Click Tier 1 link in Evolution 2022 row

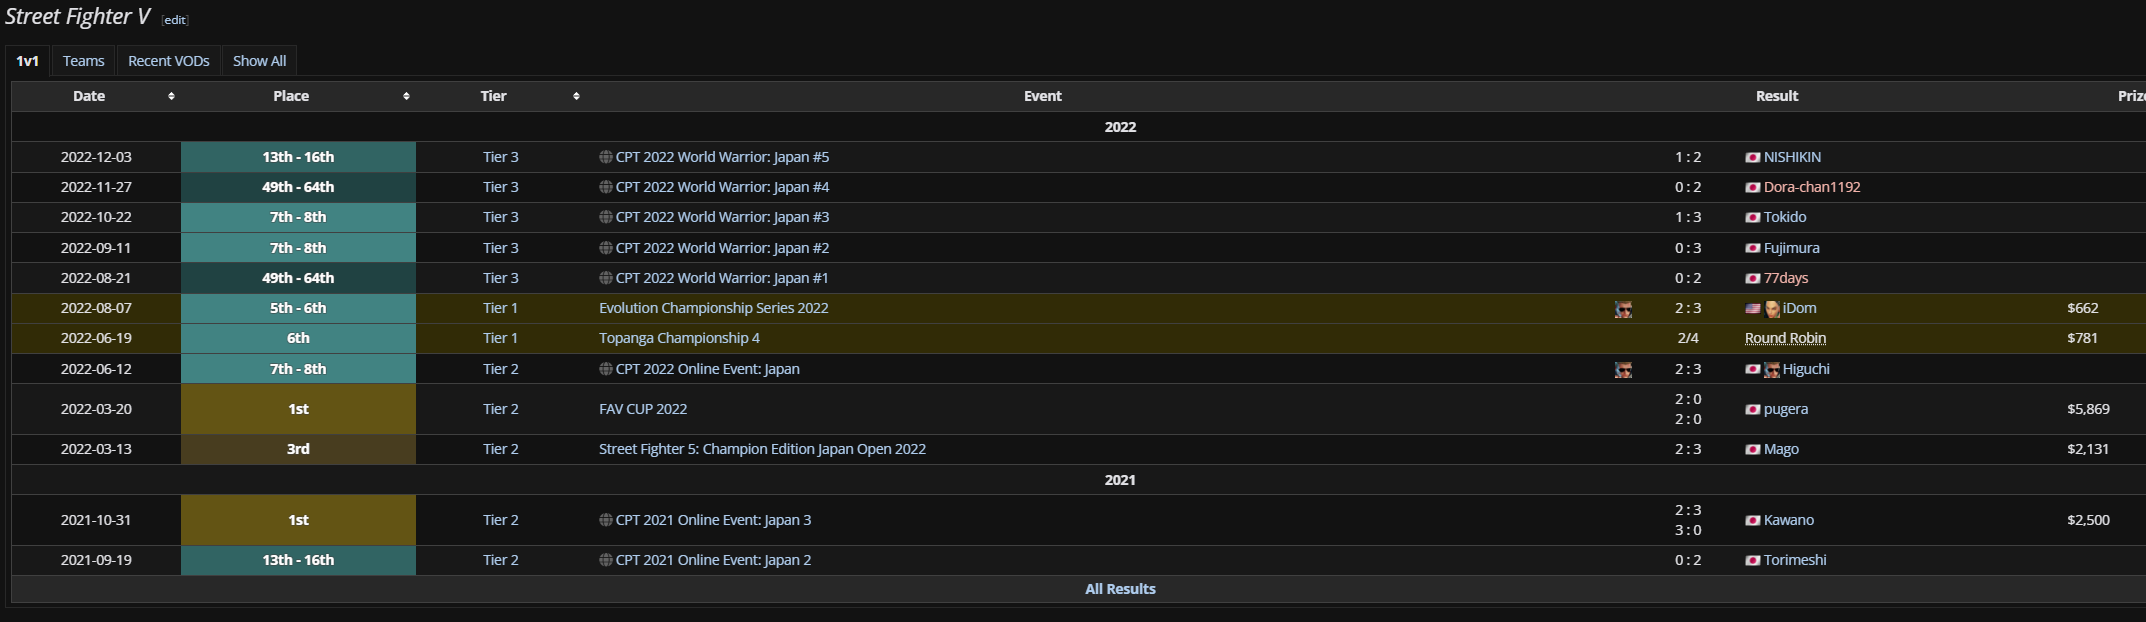coord(500,308)
